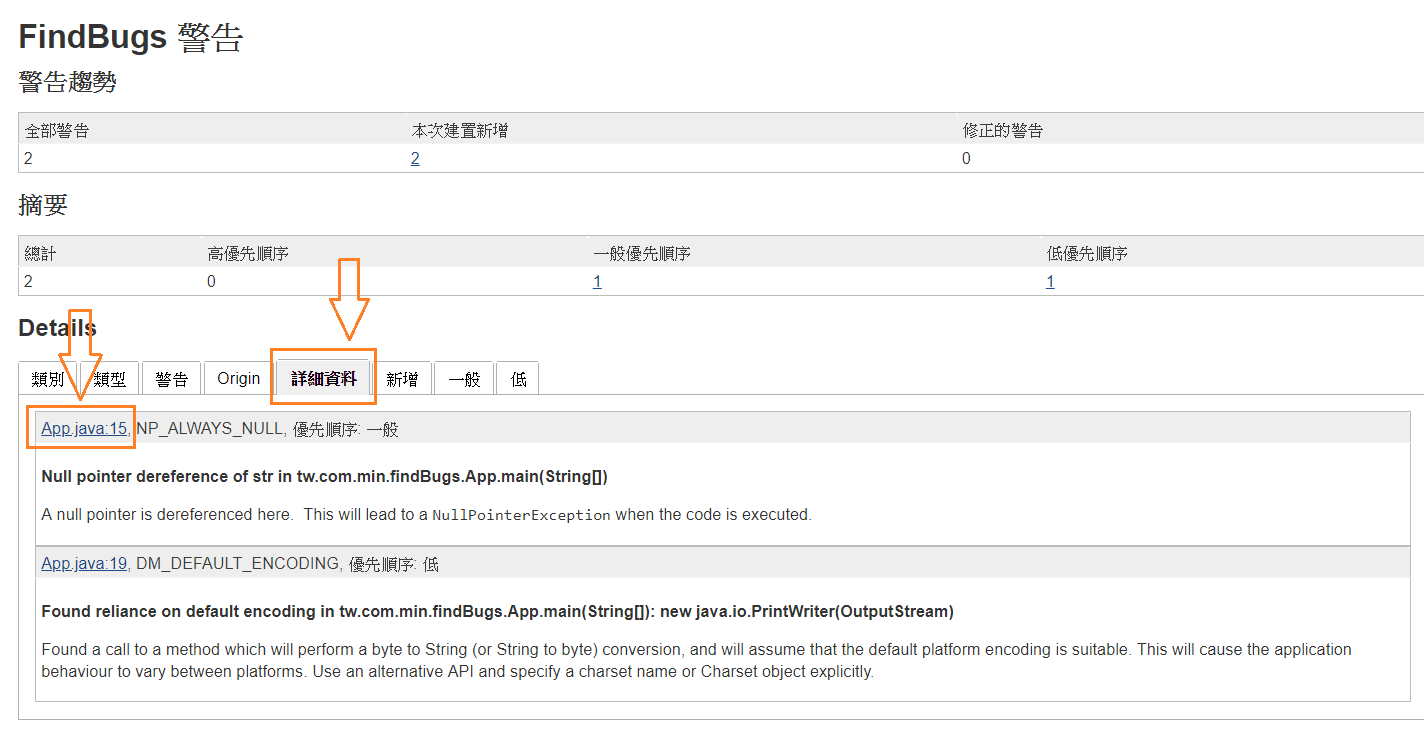The width and height of the screenshot is (1424, 729).
Task: Open the 1 link under 低優先順序
Action: click(1050, 281)
